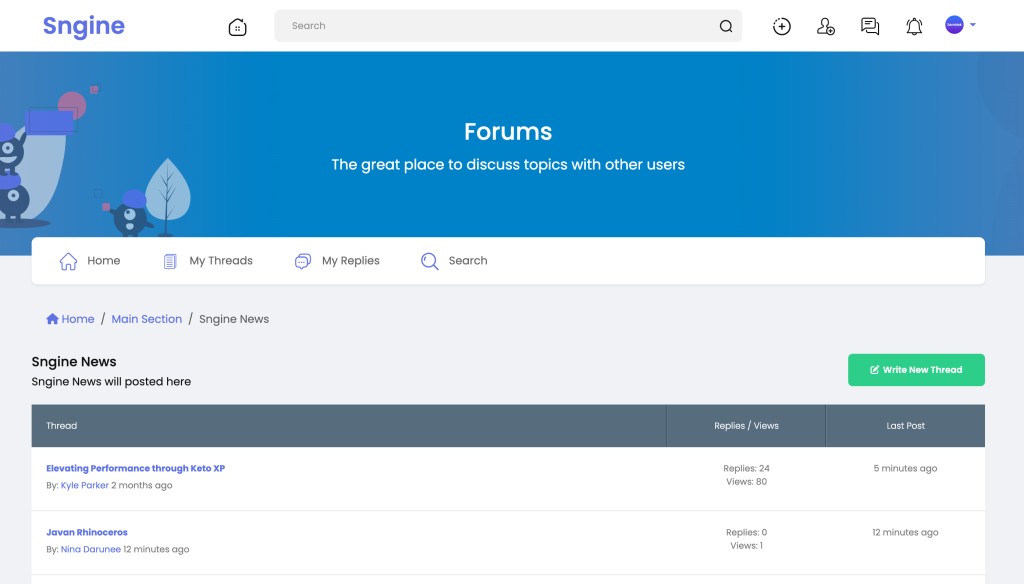The image size is (1024, 584).
Task: Click the Last Post column header
Action: click(x=905, y=426)
